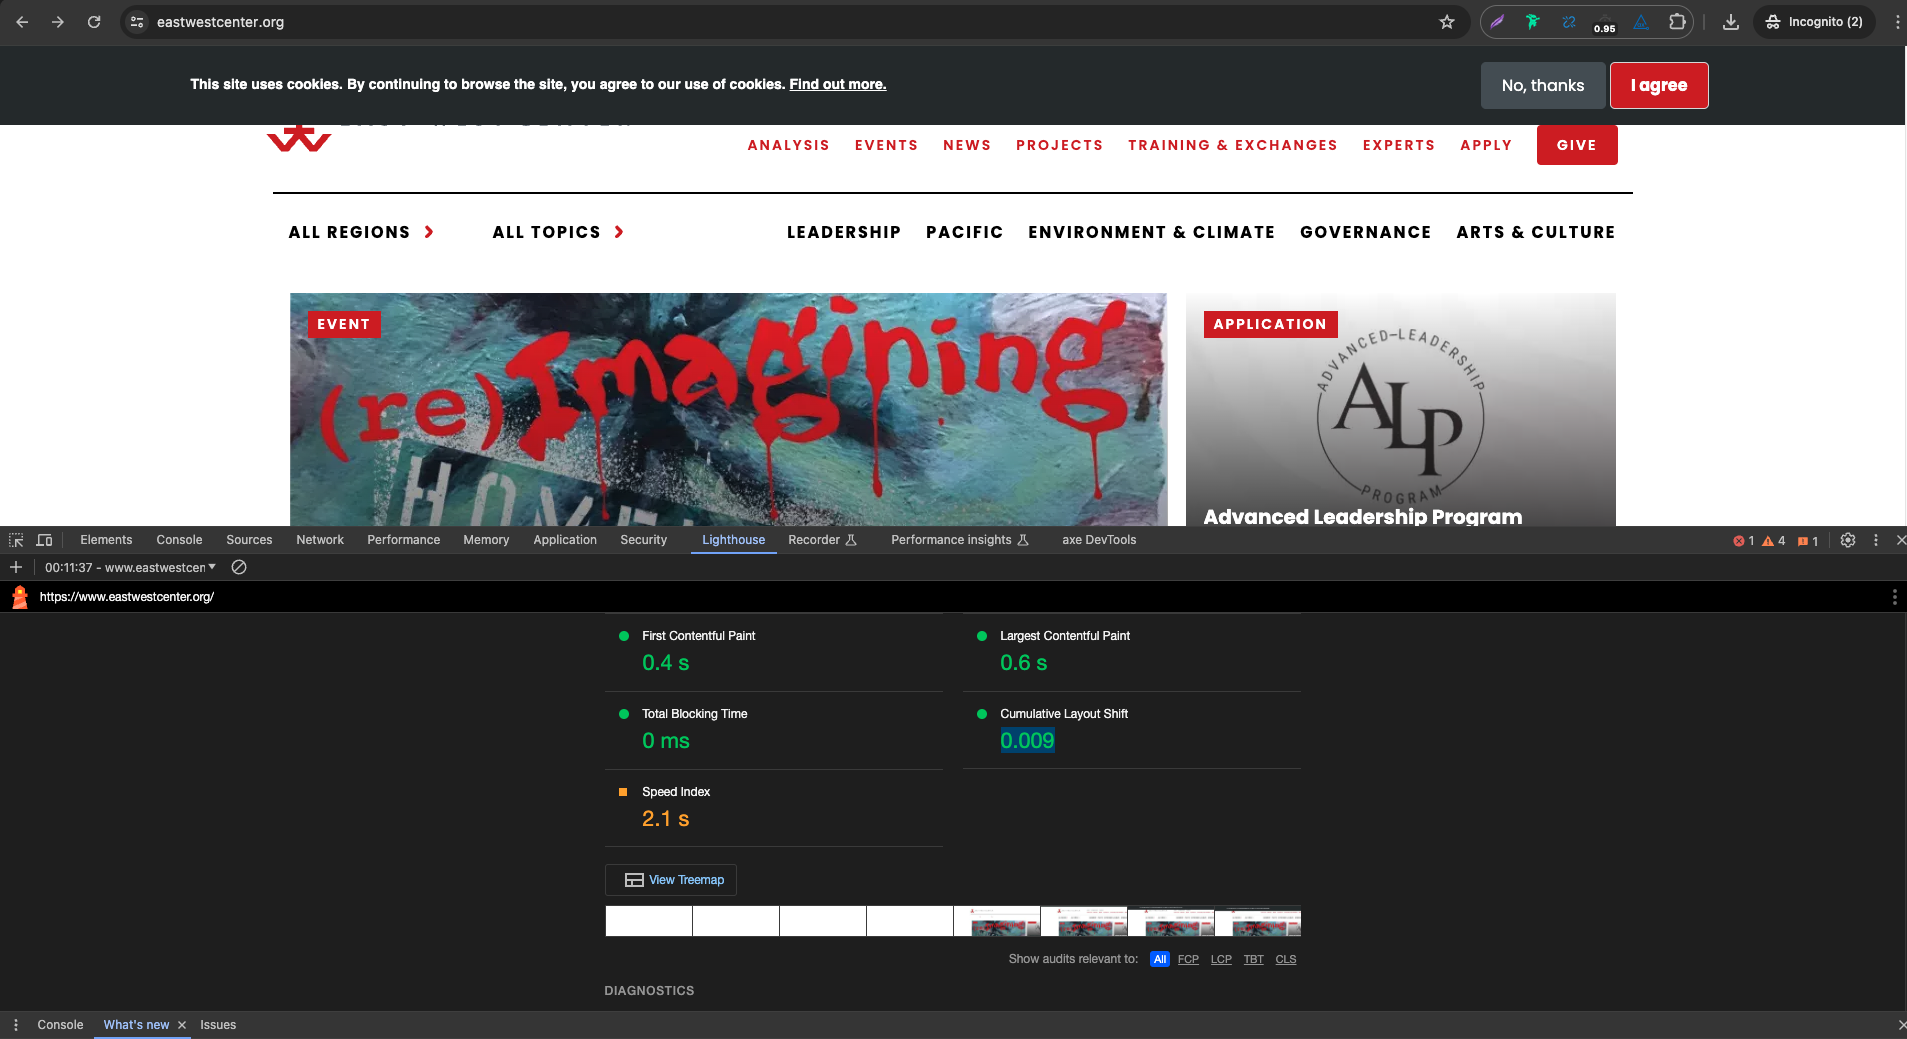This screenshot has width=1907, height=1039.
Task: Bookmark this page with the star icon
Action: [x=1446, y=22]
